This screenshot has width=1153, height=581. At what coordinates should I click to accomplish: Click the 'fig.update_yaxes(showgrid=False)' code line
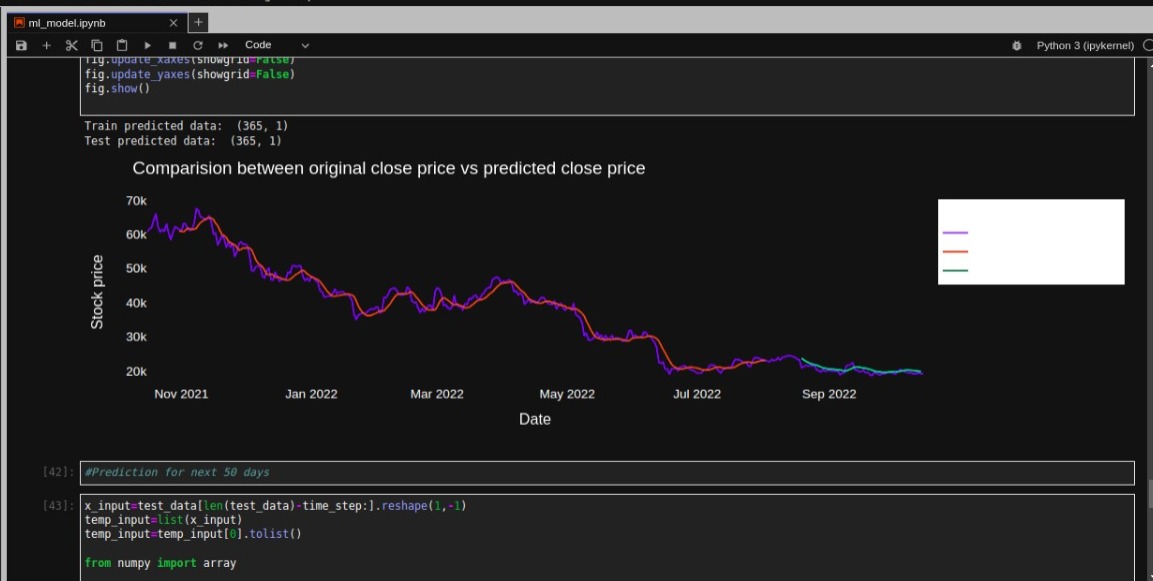tap(190, 74)
